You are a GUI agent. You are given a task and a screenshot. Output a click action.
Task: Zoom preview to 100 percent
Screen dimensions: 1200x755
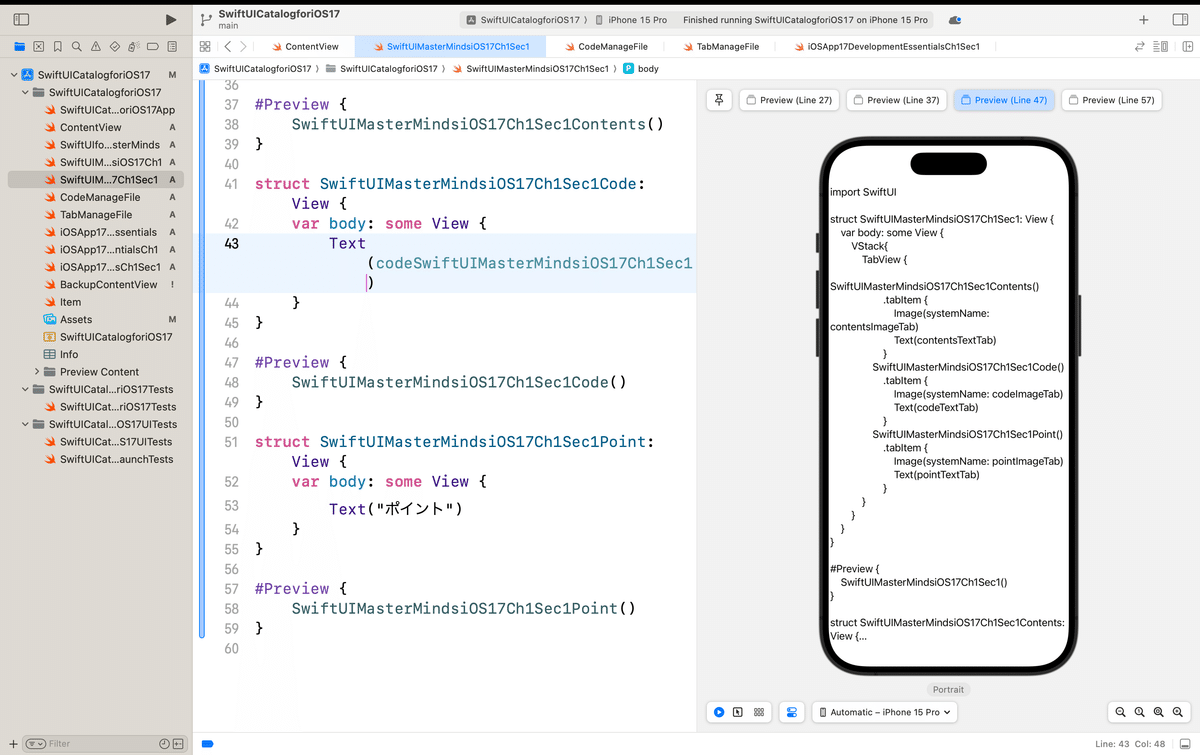tap(1139, 712)
